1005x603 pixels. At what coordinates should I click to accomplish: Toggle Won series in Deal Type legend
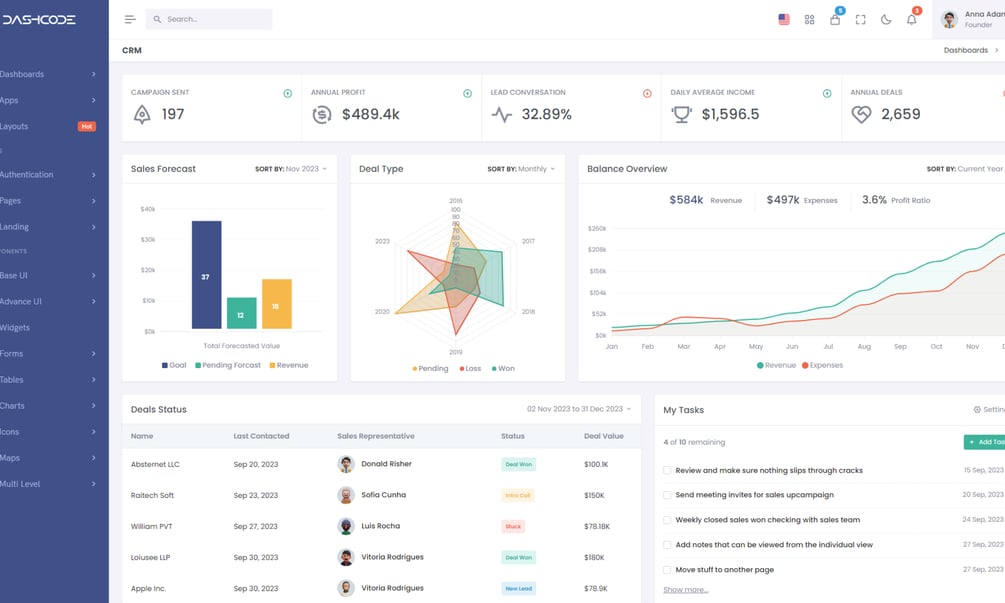pos(504,368)
